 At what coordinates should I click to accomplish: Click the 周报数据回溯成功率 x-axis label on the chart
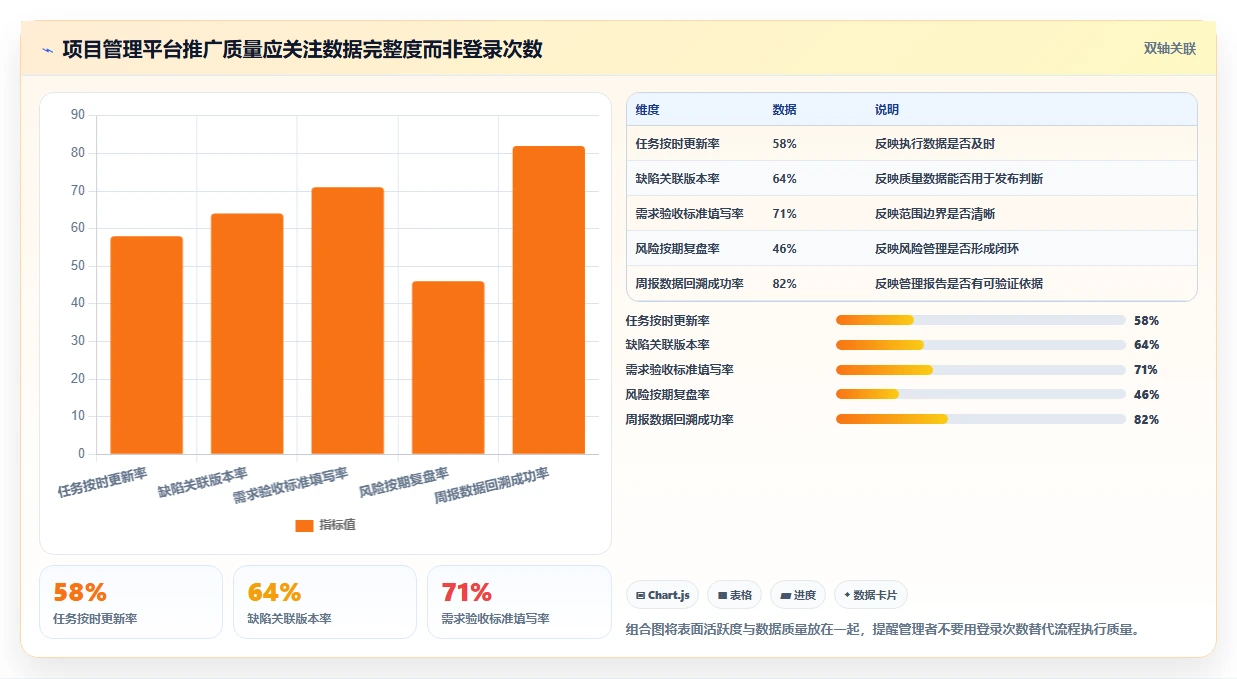[492, 484]
